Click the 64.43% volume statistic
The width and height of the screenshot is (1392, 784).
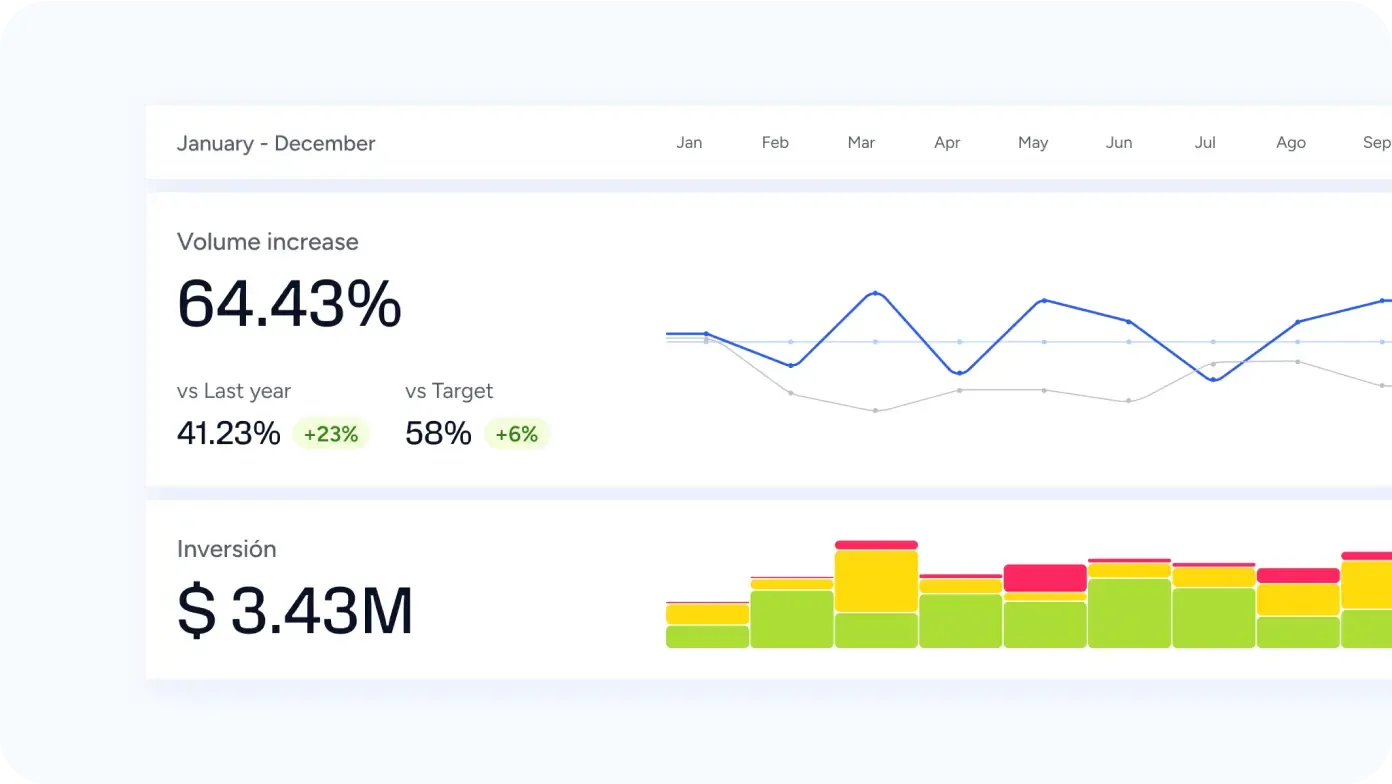[x=288, y=305]
